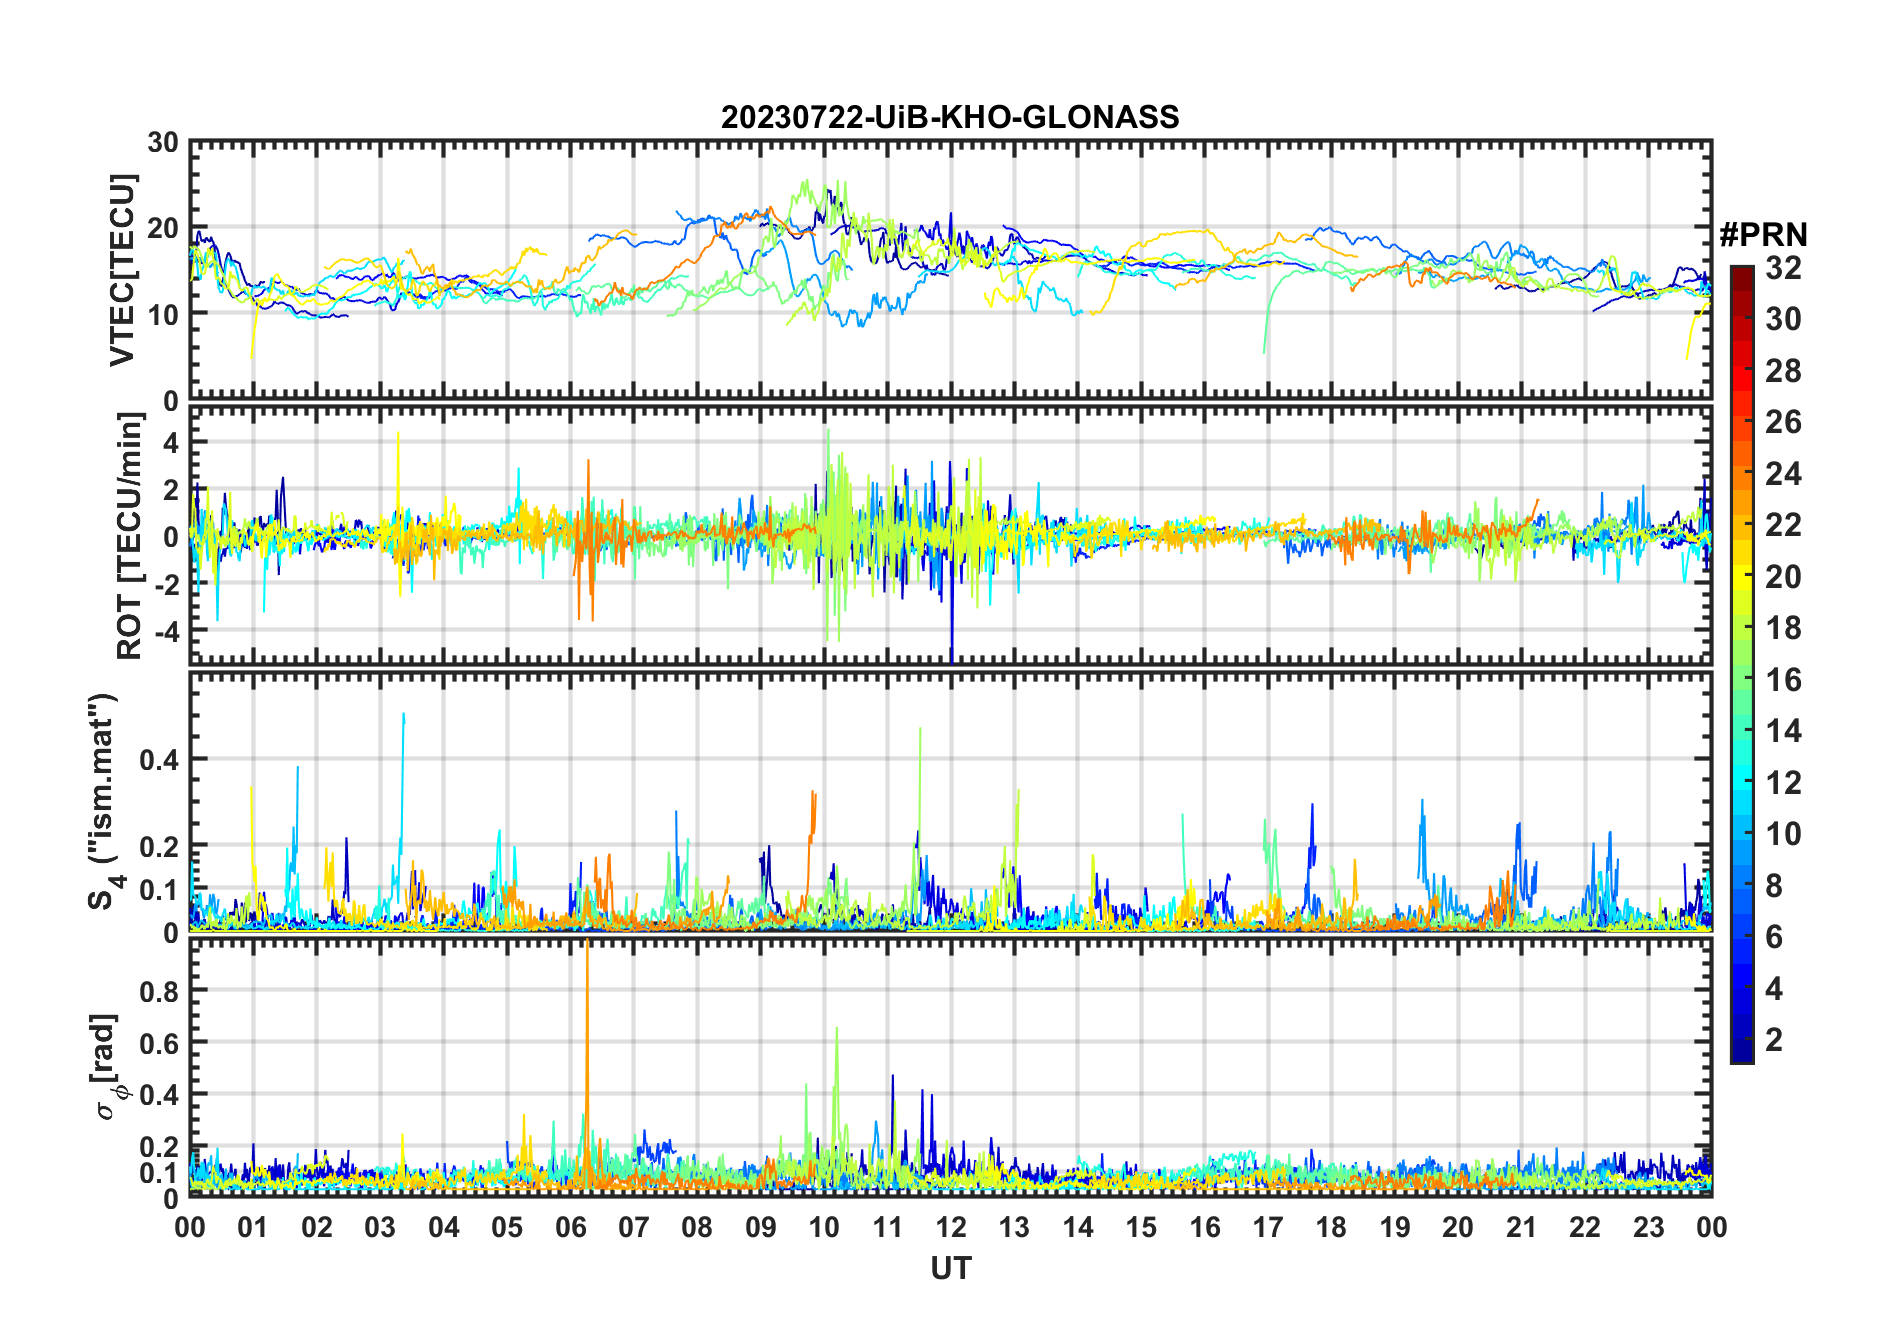1902x1330 pixels.
Task: Click the PRN colorbar gradient strip
Action: coord(1742,664)
